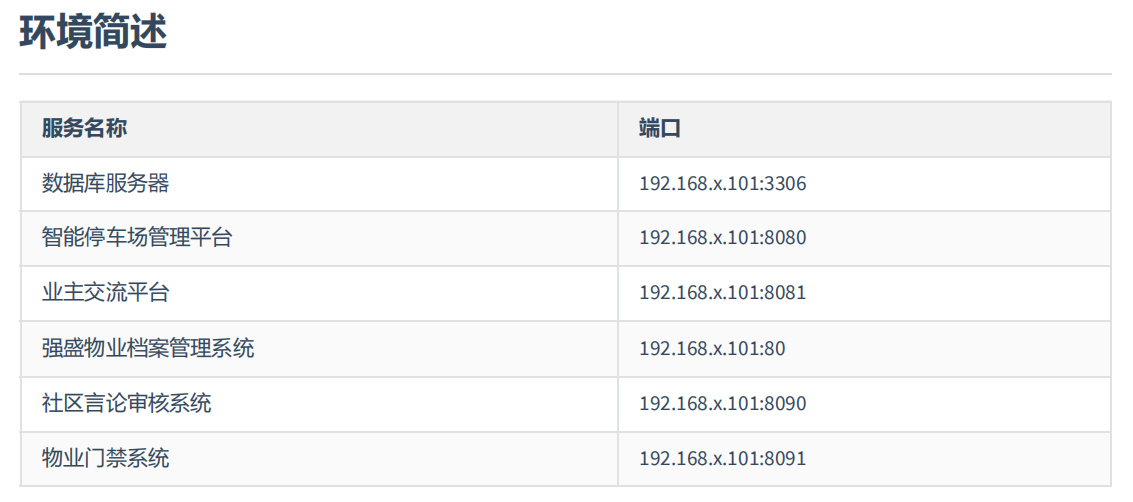Click the 192.168.x.101:8090 address
The height and width of the screenshot is (502, 1133).
(722, 404)
